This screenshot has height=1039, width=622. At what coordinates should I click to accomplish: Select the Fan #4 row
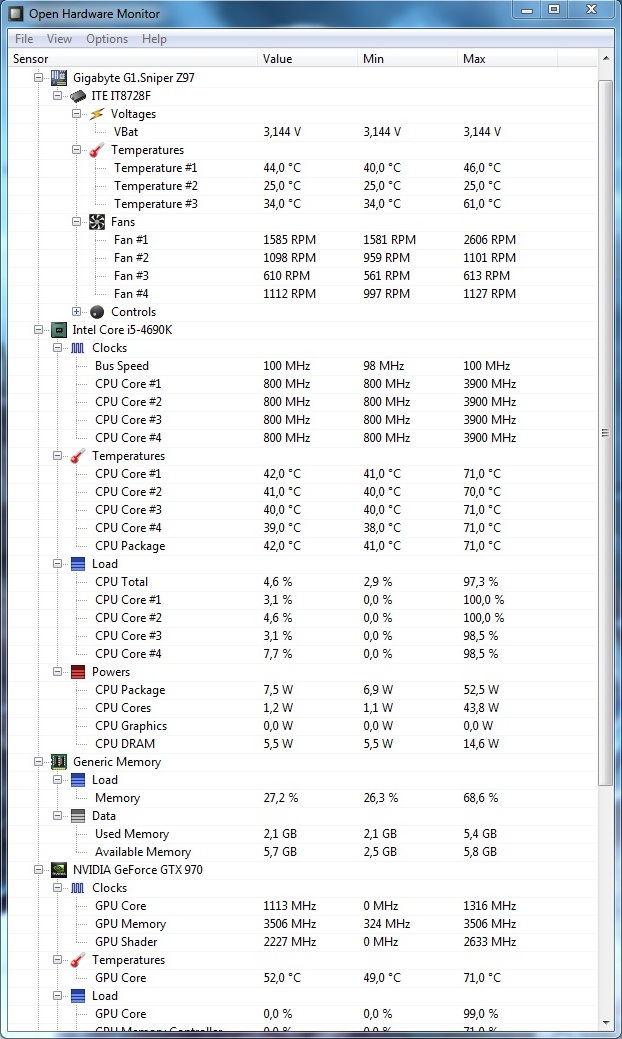click(302, 294)
